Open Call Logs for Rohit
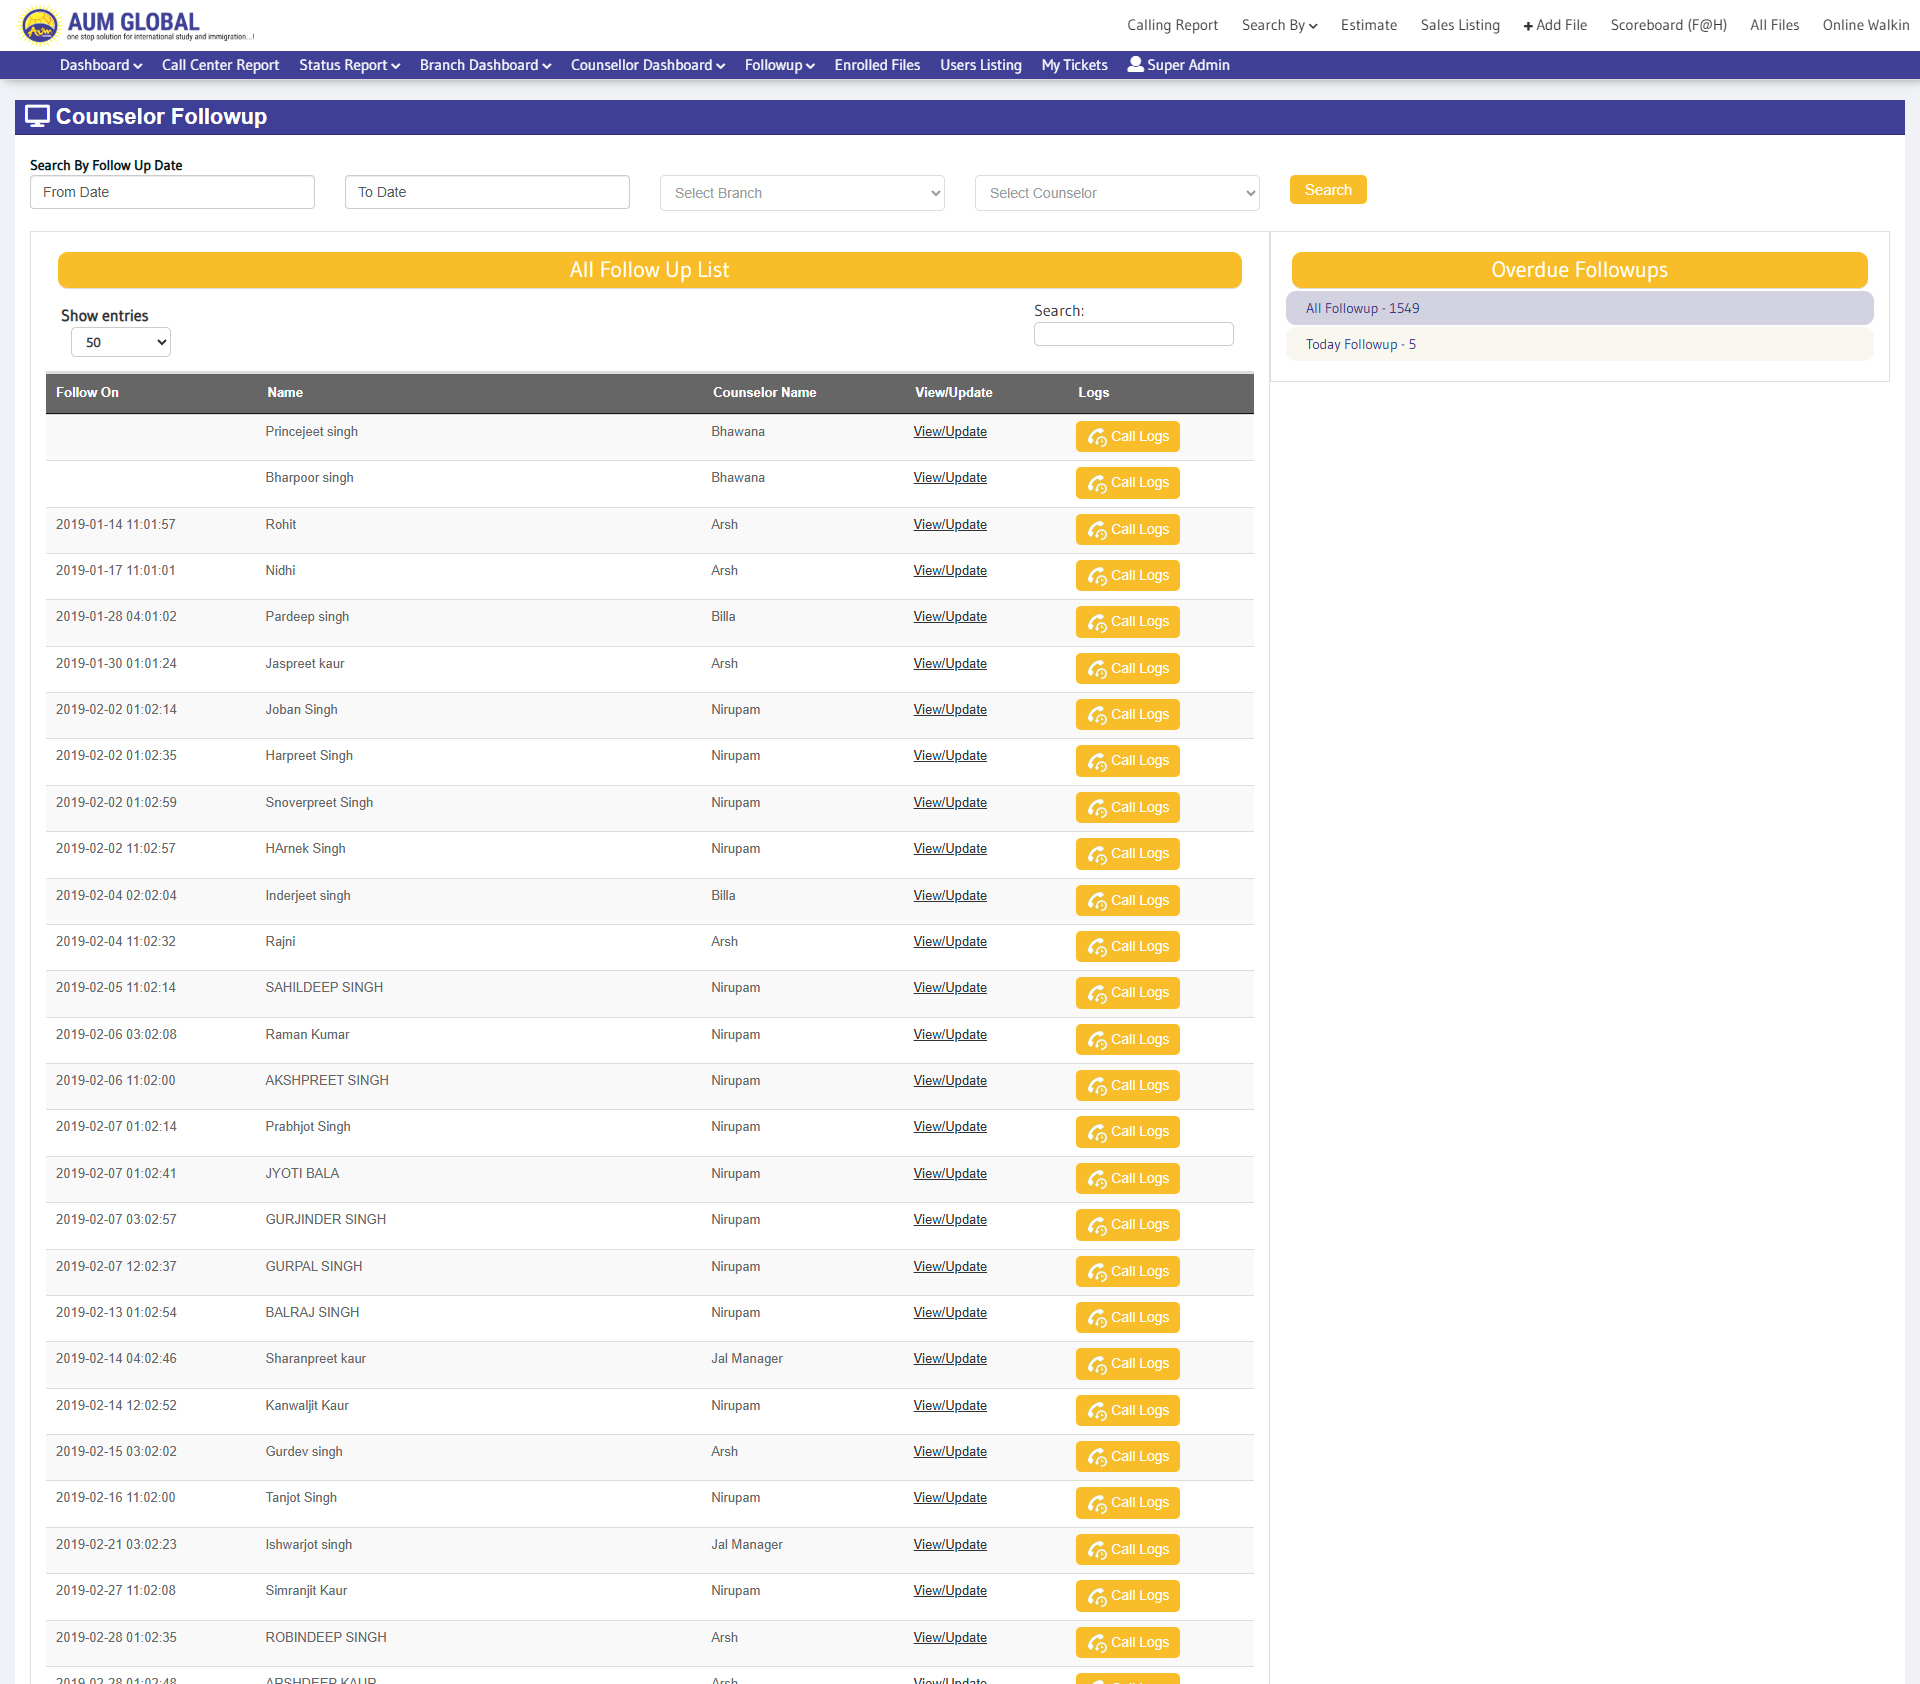 click(x=1127, y=530)
